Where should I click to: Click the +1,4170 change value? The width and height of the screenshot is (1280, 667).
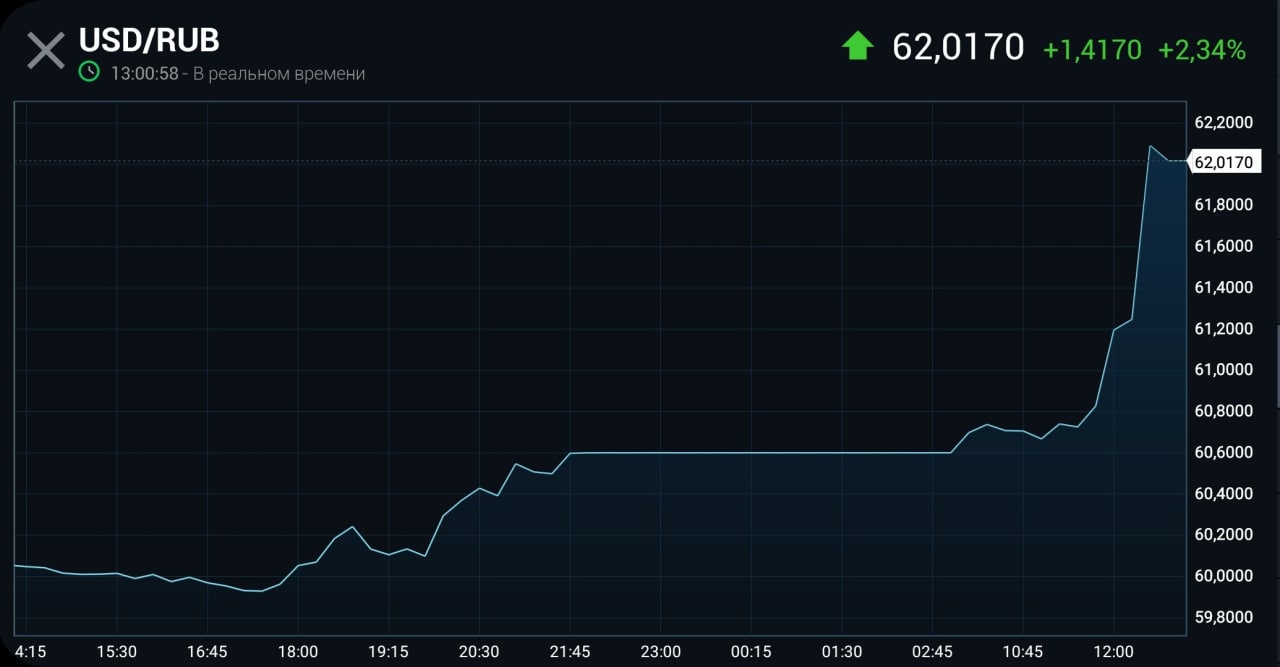coord(1092,49)
